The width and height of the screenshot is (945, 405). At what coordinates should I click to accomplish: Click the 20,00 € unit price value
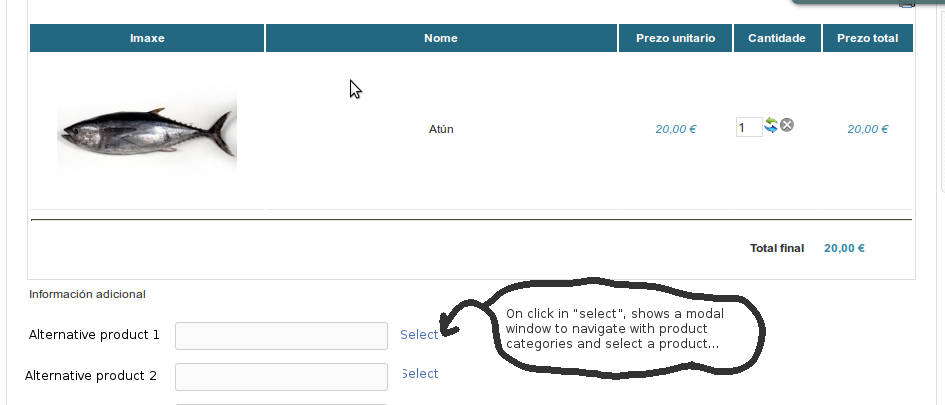(x=676, y=129)
